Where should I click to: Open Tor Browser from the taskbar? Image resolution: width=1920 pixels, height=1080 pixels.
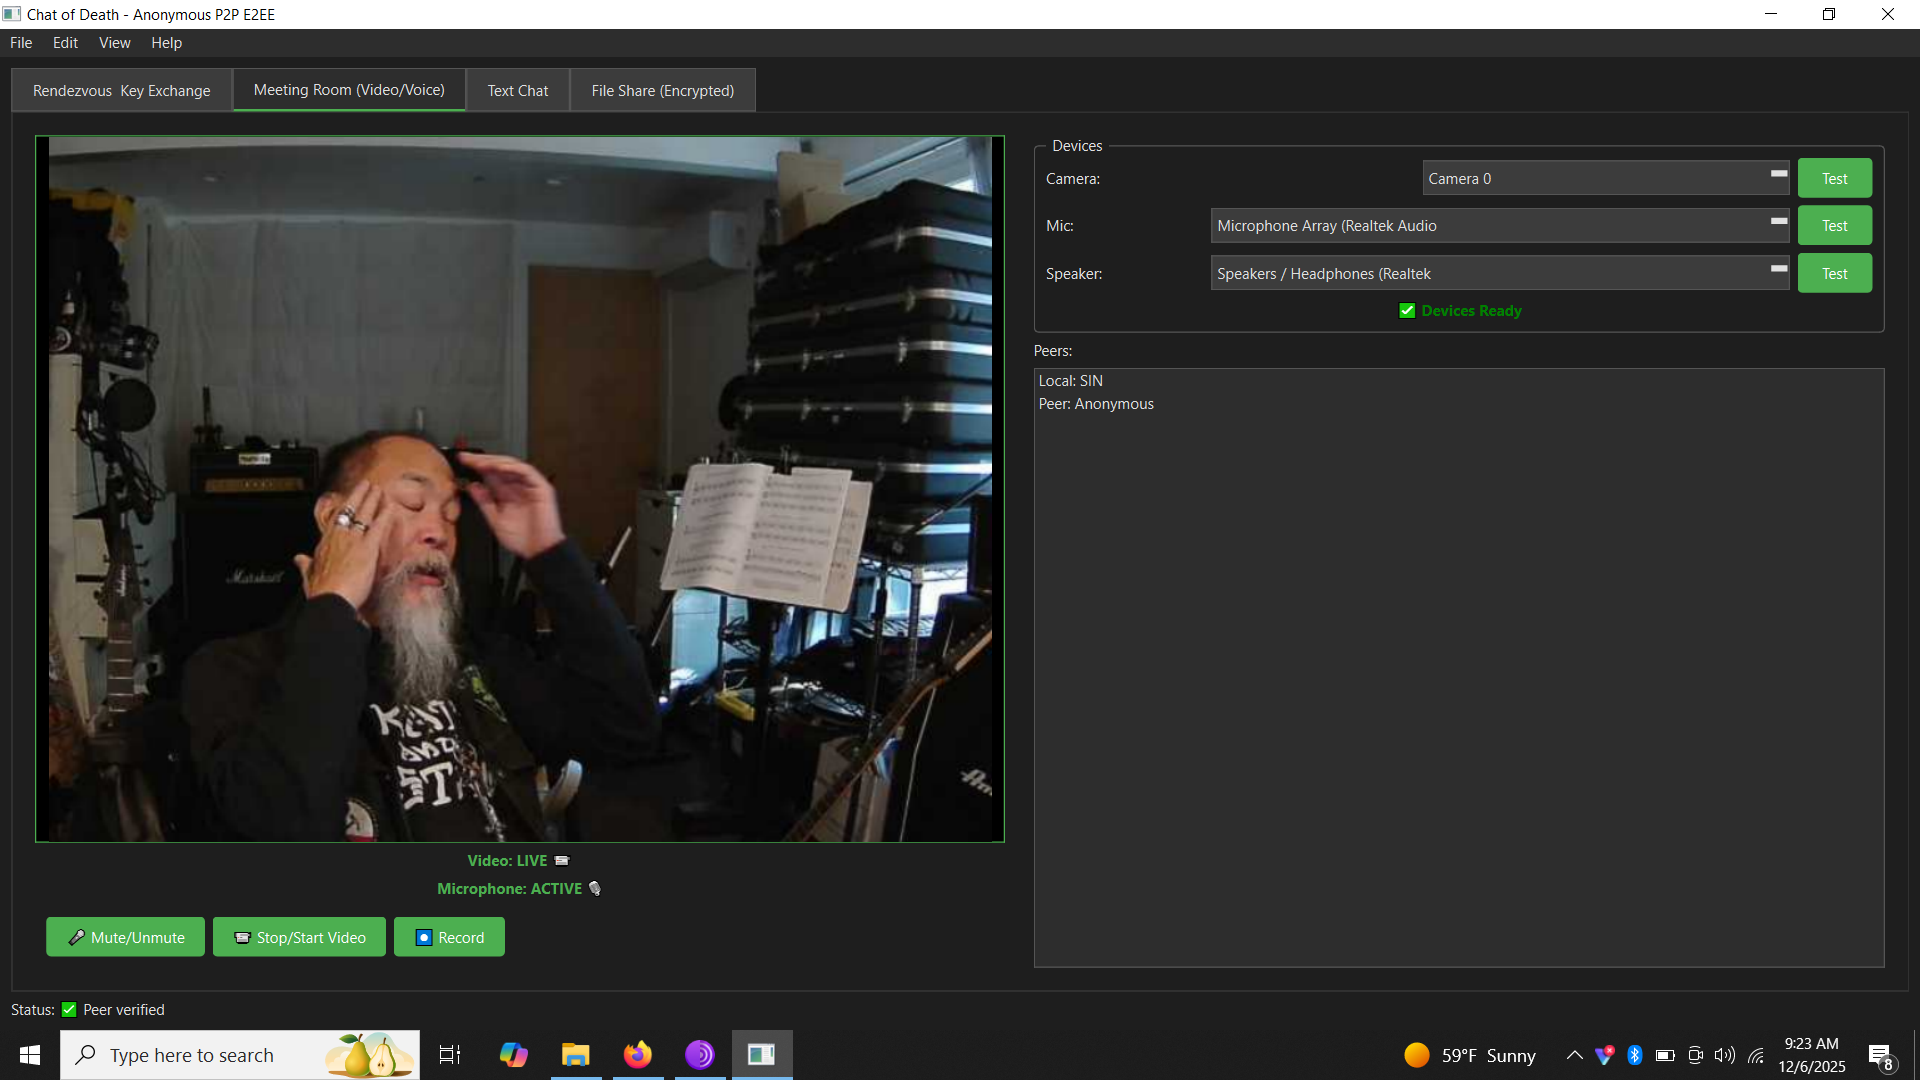(x=700, y=1055)
